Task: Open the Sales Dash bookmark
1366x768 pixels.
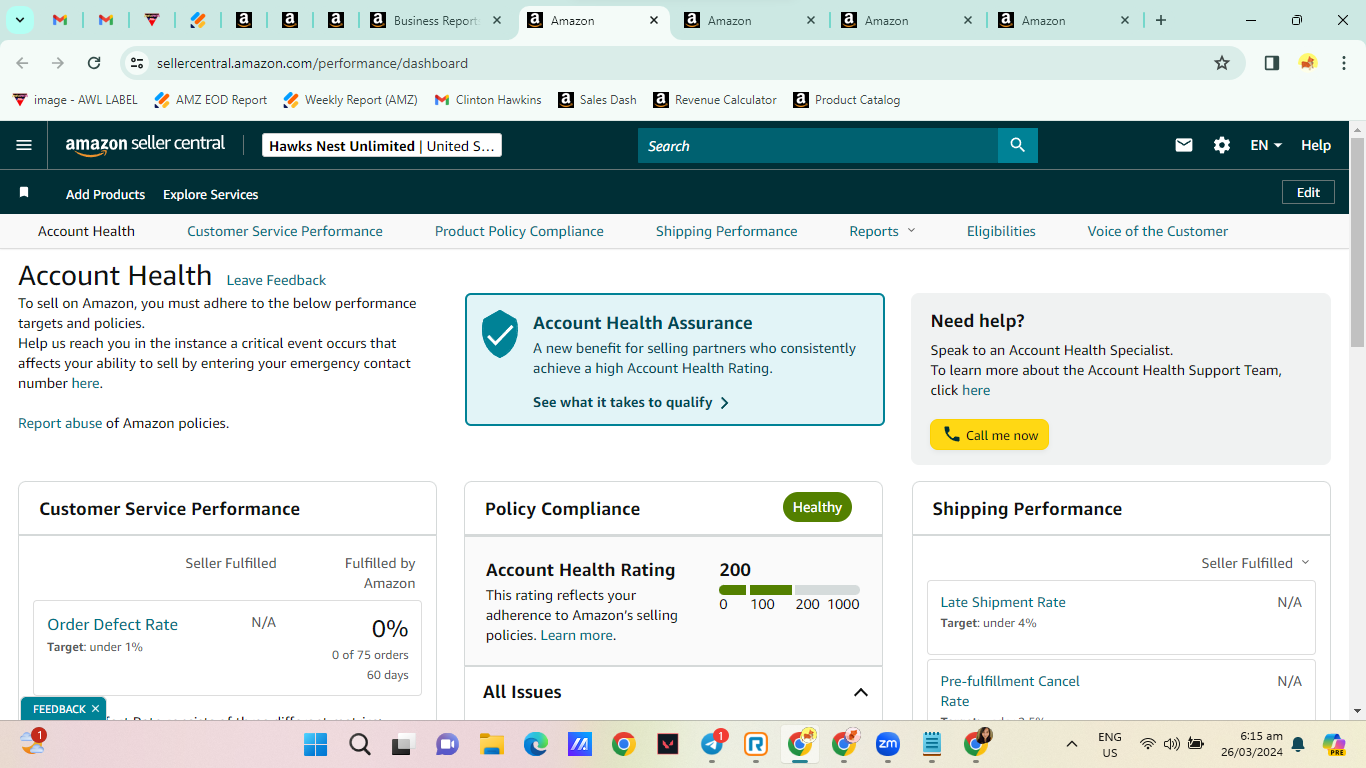Action: coord(597,100)
